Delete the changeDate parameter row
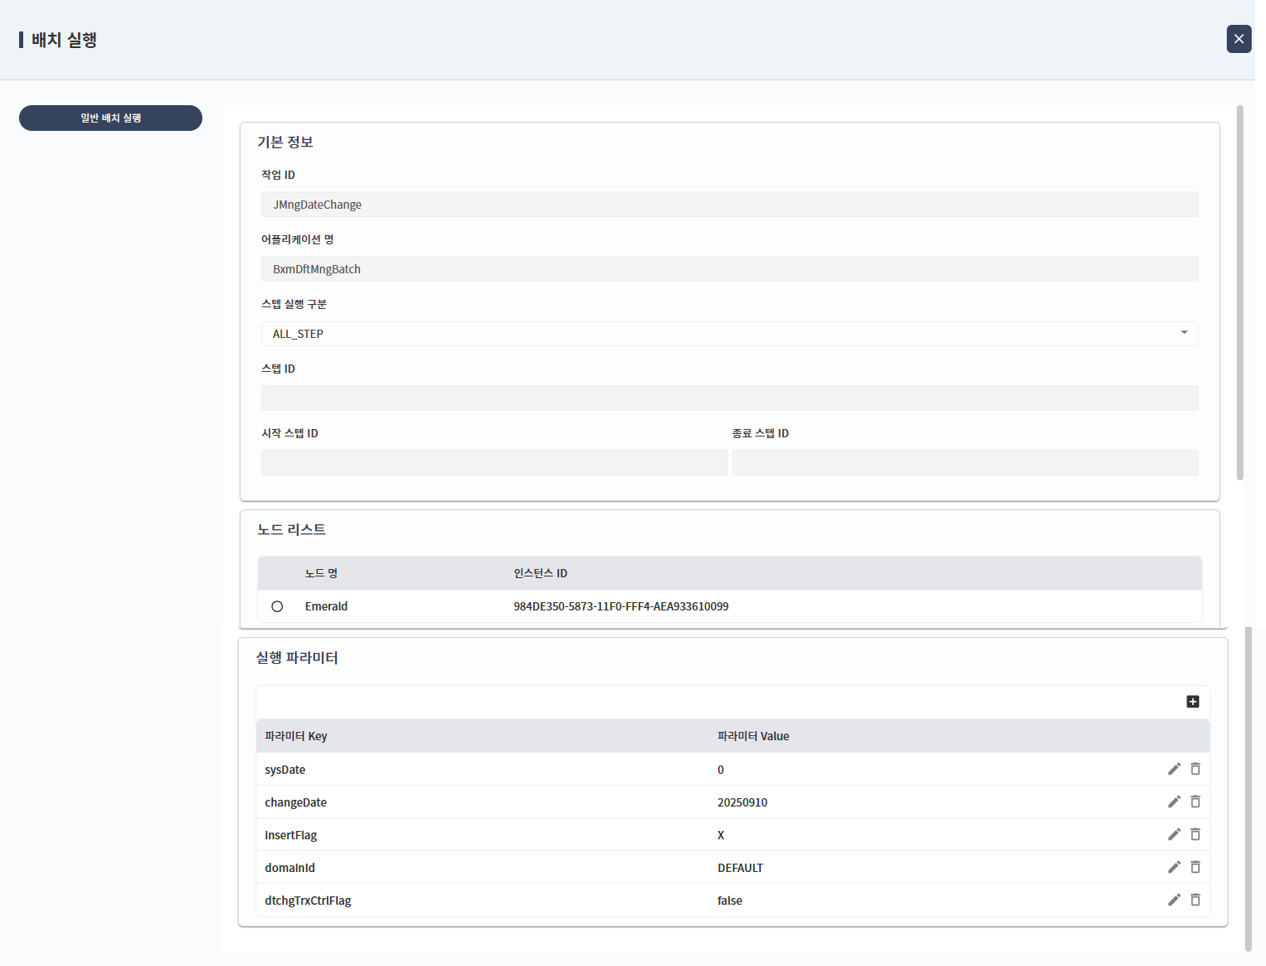Image resolution: width=1266 pixels, height=966 pixels. [1195, 802]
